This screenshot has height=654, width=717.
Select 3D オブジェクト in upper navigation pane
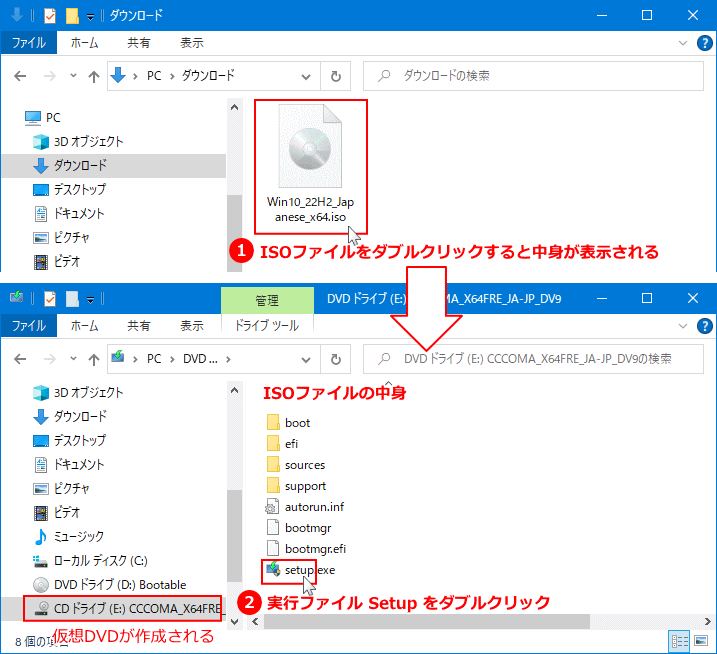(78, 142)
